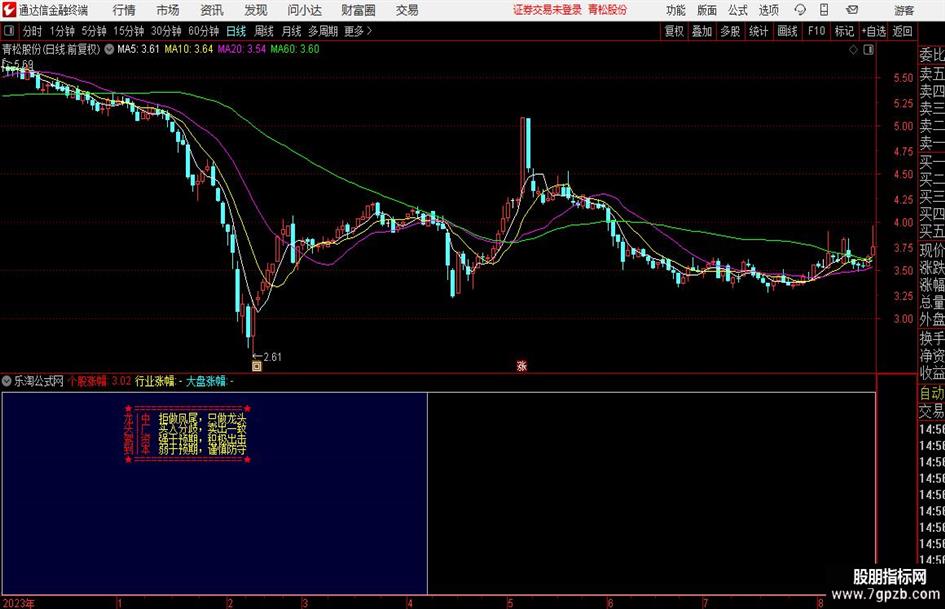Switch to the 分时 chart tab

(x=33, y=31)
